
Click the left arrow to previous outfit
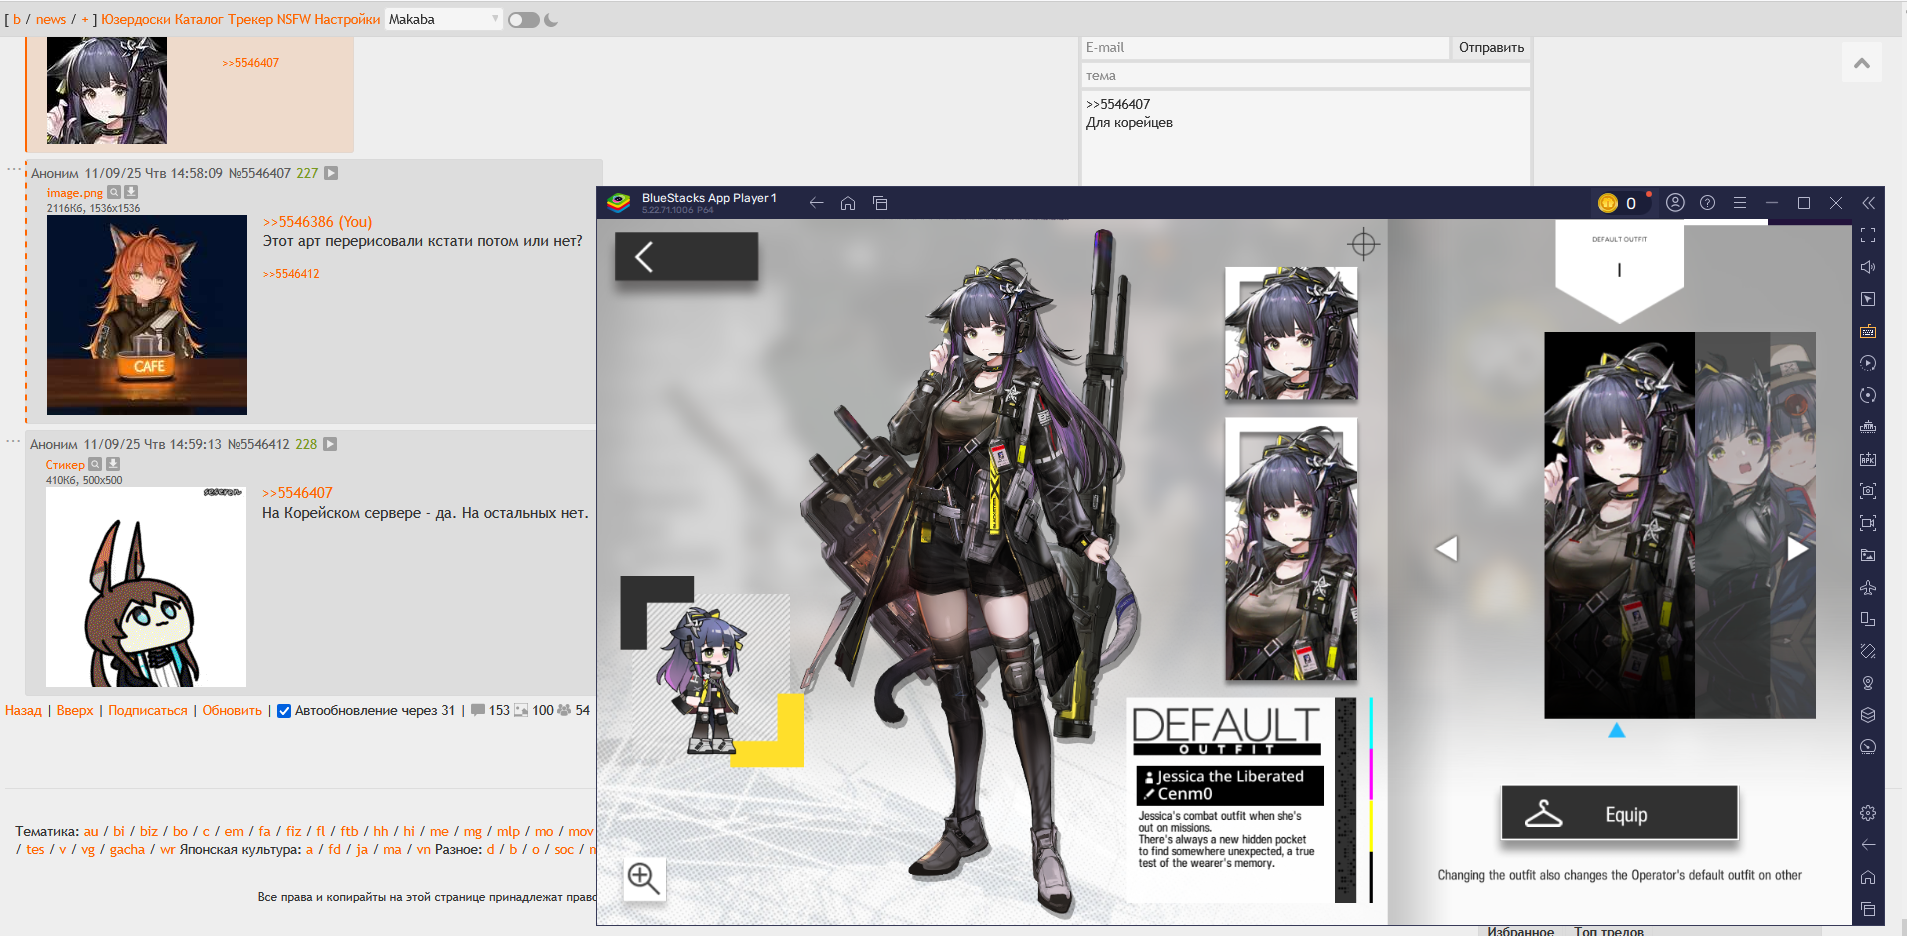coord(1447,548)
